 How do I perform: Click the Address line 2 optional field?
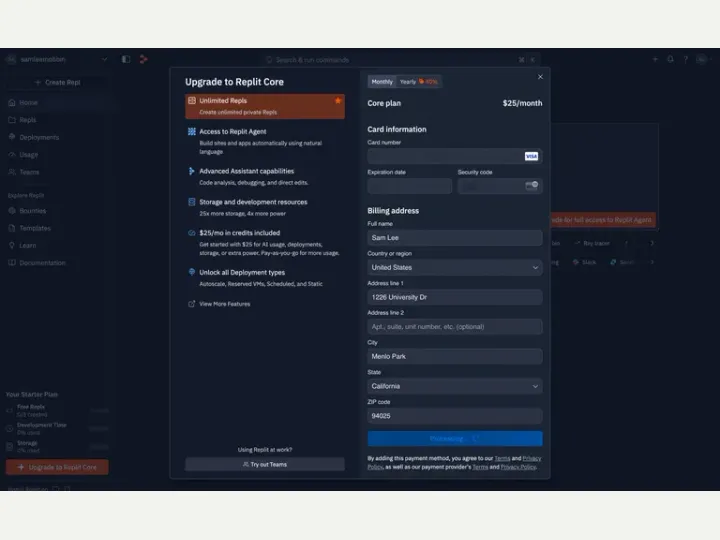coord(455,326)
